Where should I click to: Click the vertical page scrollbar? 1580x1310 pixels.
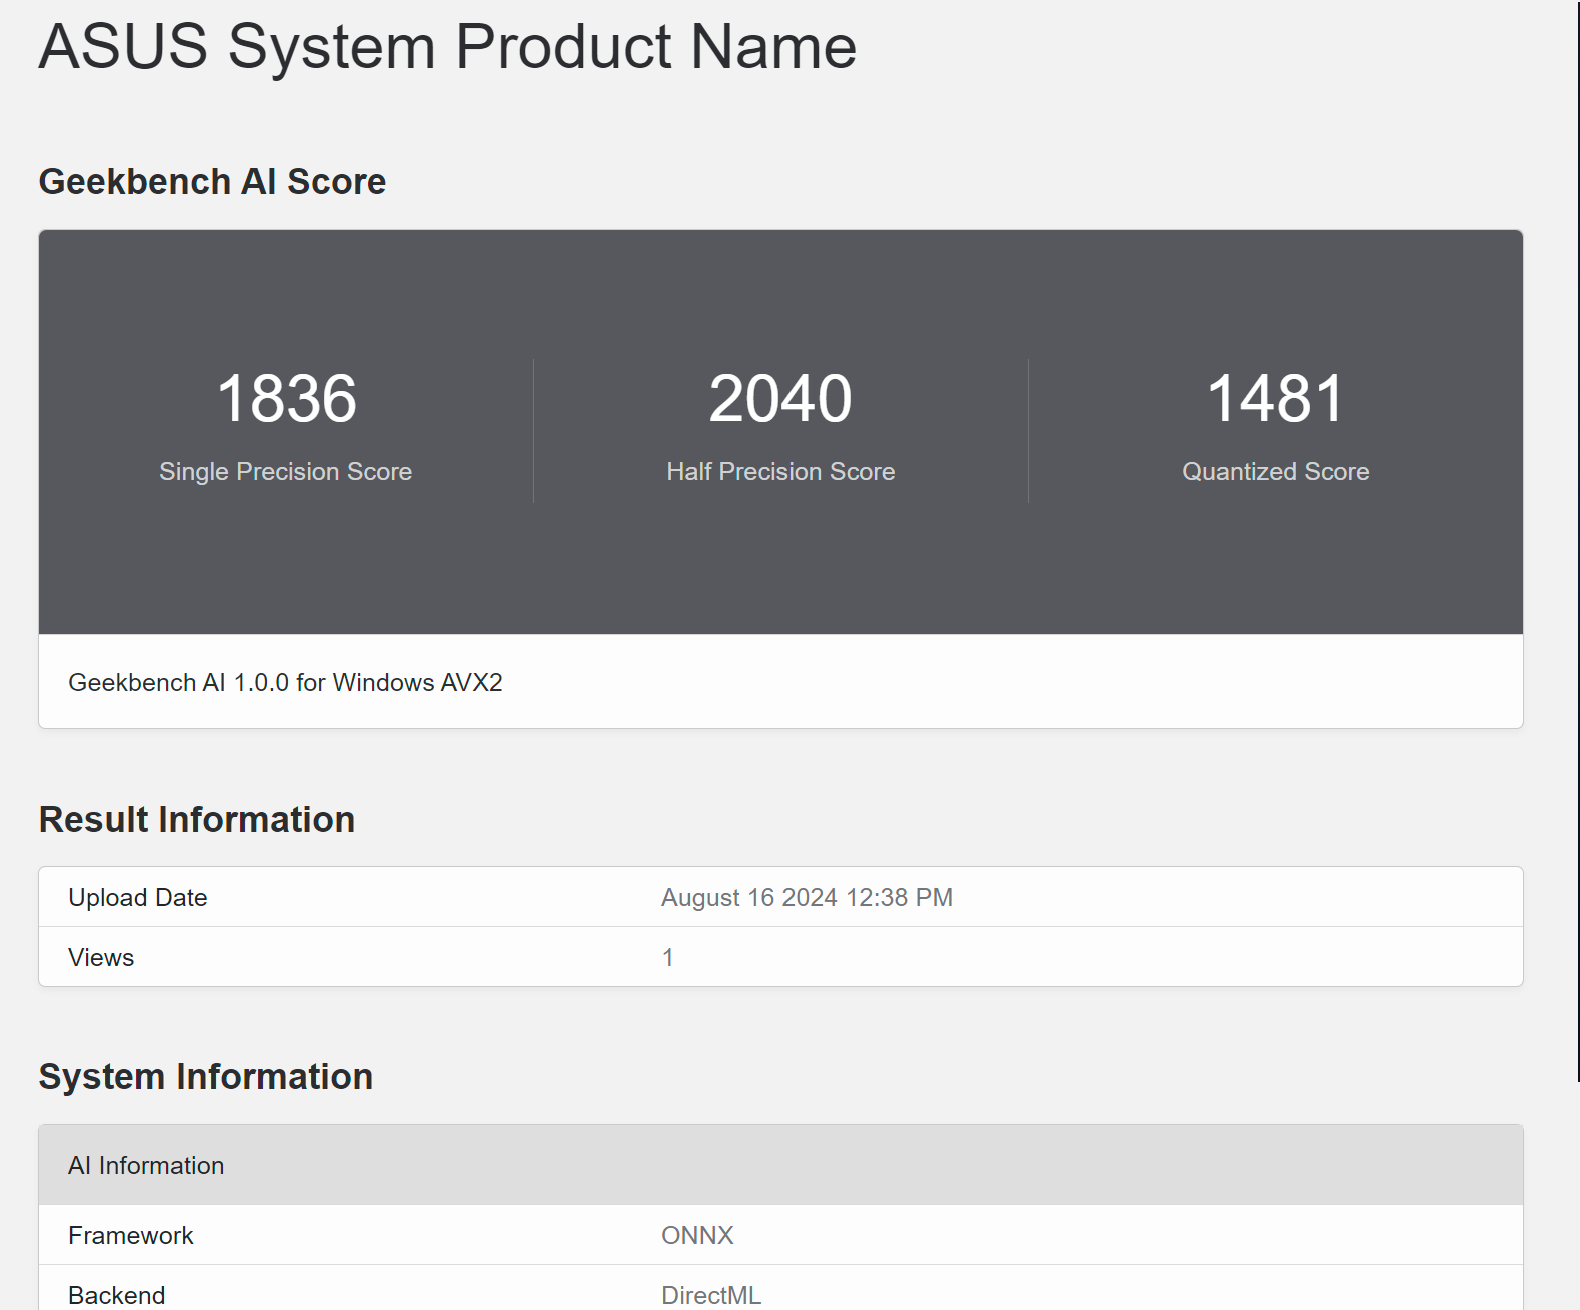pos(1578,540)
